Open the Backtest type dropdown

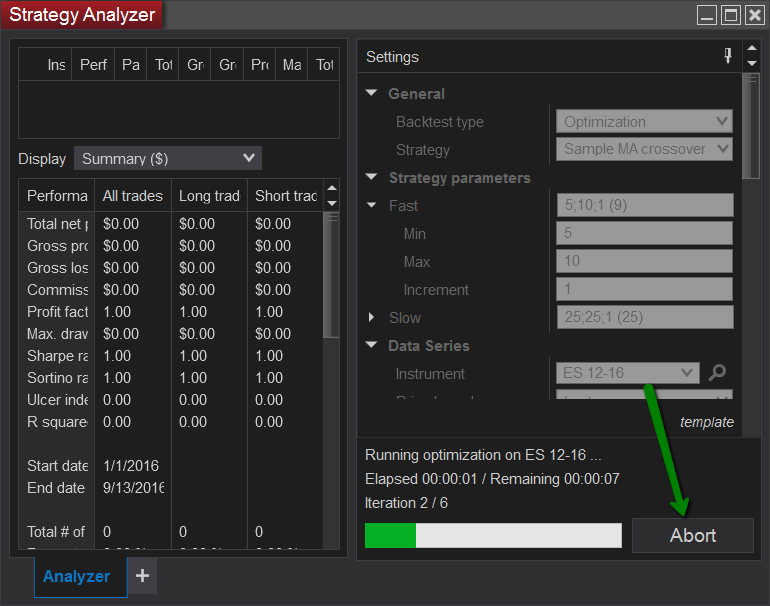coord(644,121)
